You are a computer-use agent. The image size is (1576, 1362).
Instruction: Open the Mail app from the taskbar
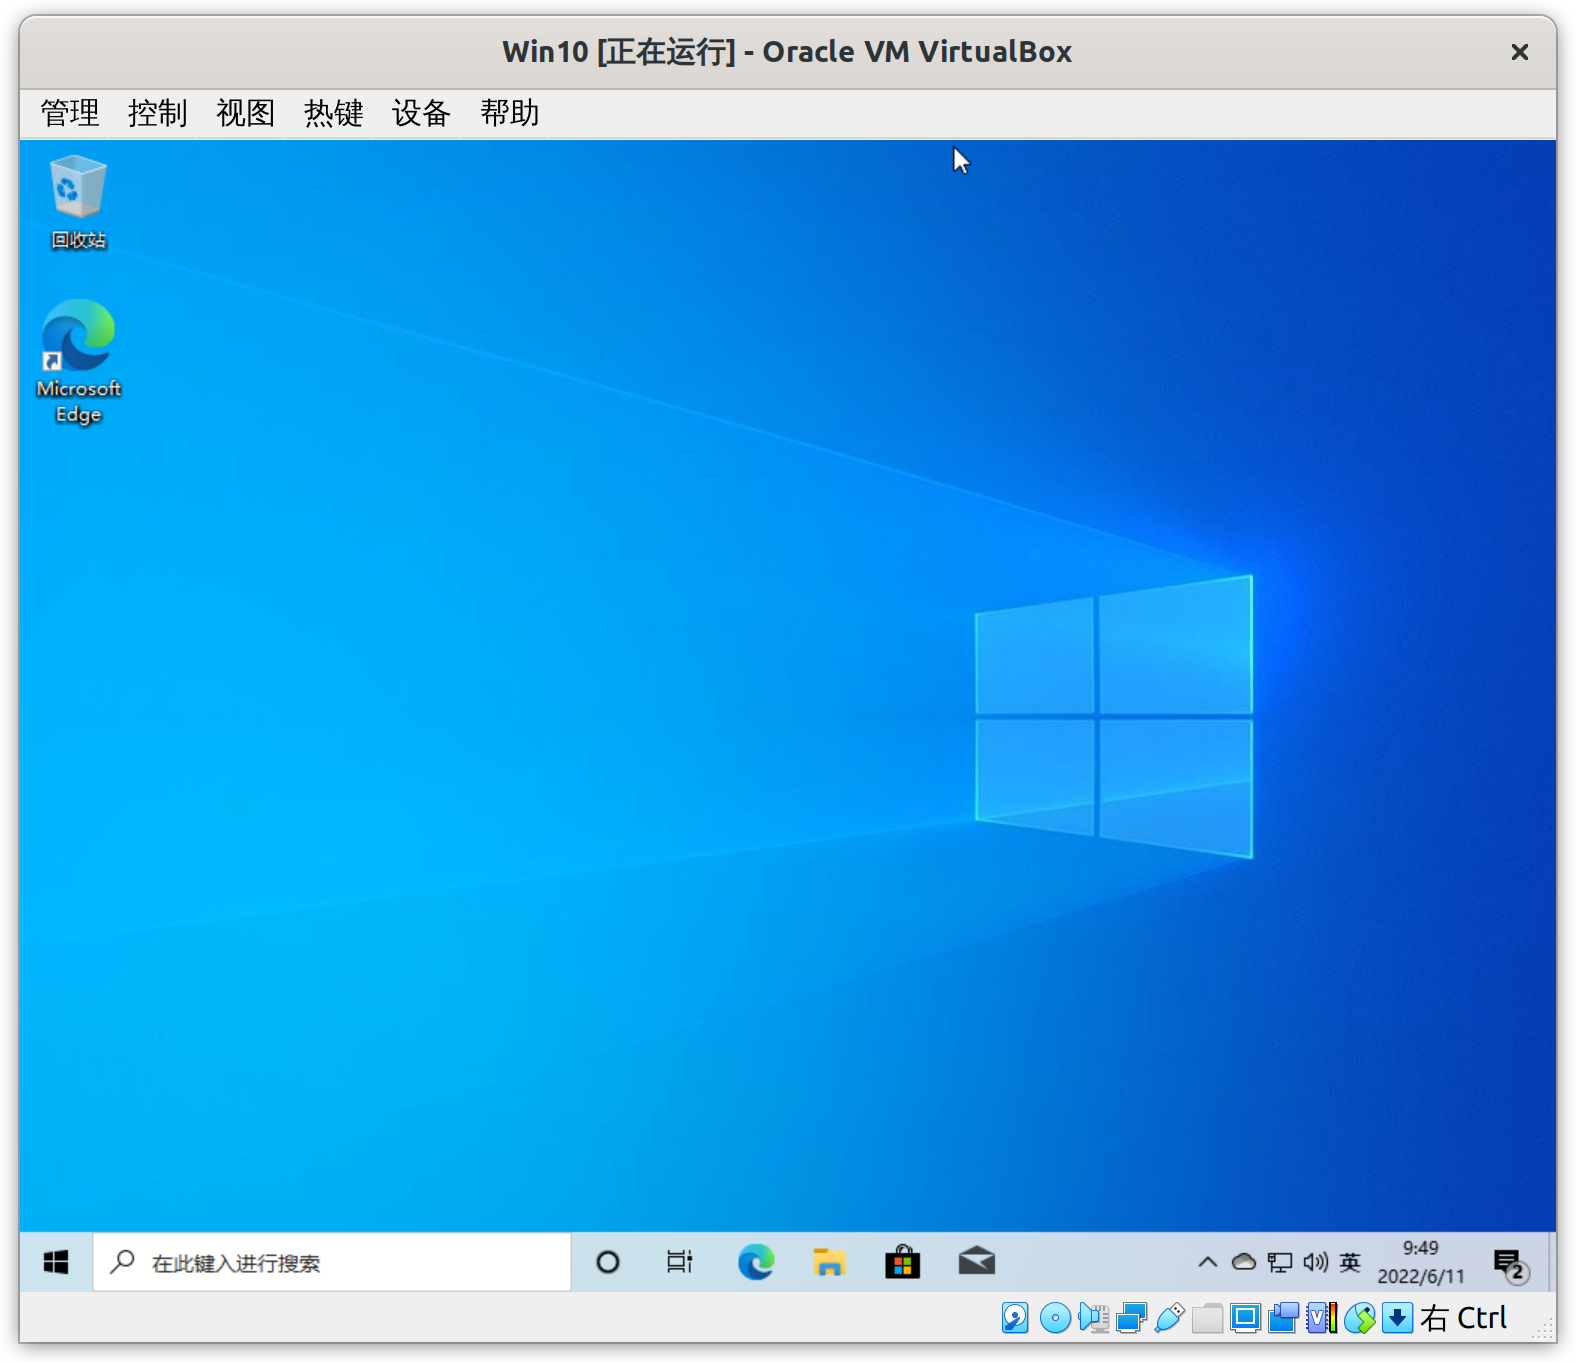point(976,1262)
